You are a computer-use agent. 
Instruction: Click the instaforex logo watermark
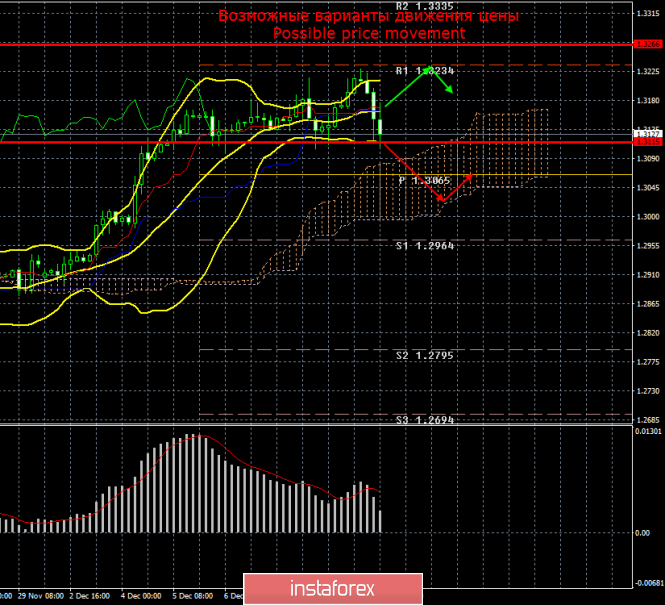332,585
